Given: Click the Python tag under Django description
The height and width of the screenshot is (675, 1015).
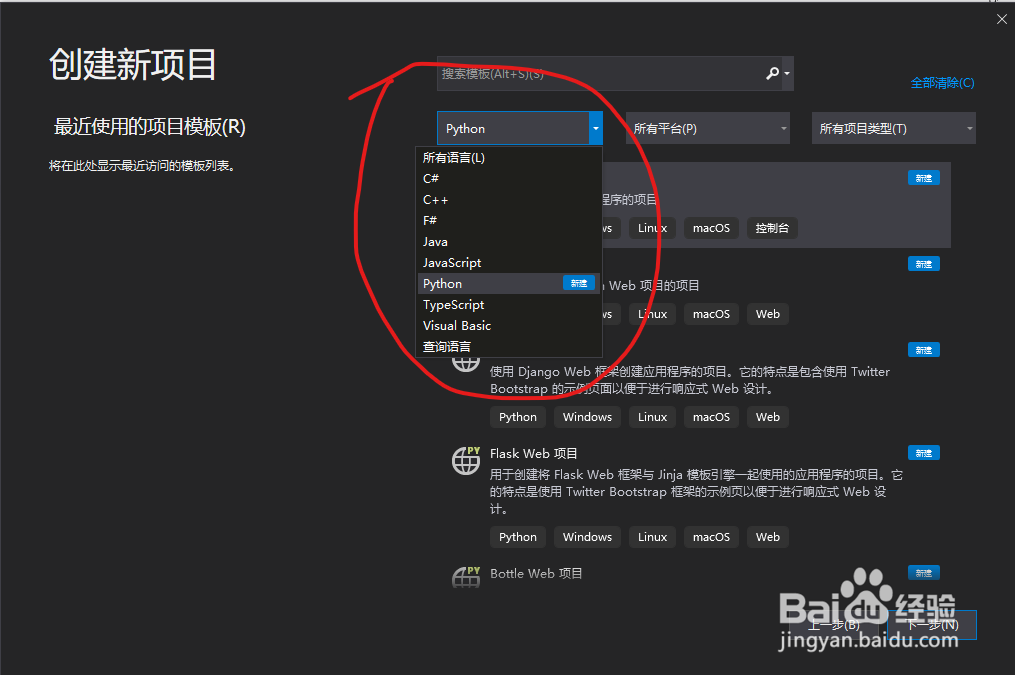Looking at the screenshot, I should [518, 417].
